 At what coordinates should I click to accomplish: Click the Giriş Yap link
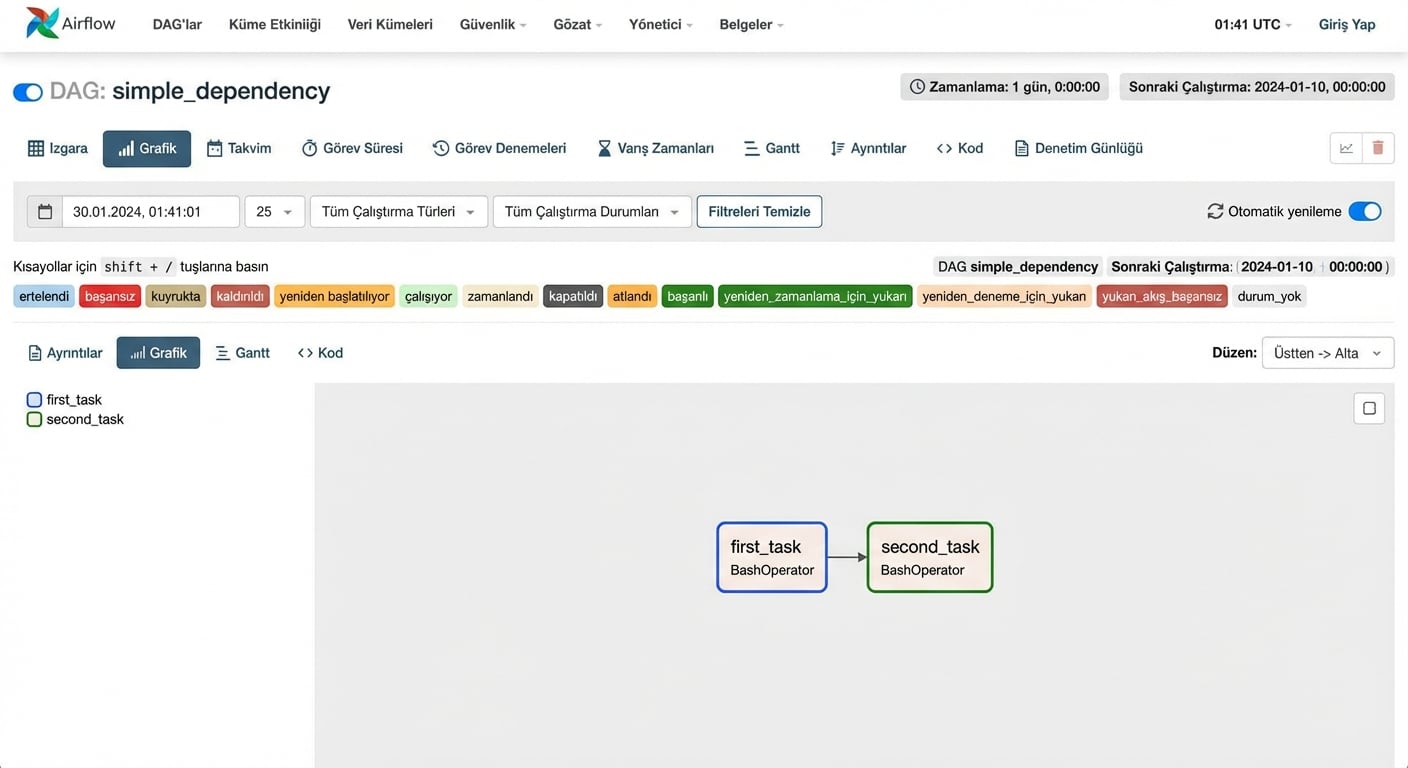(1347, 24)
